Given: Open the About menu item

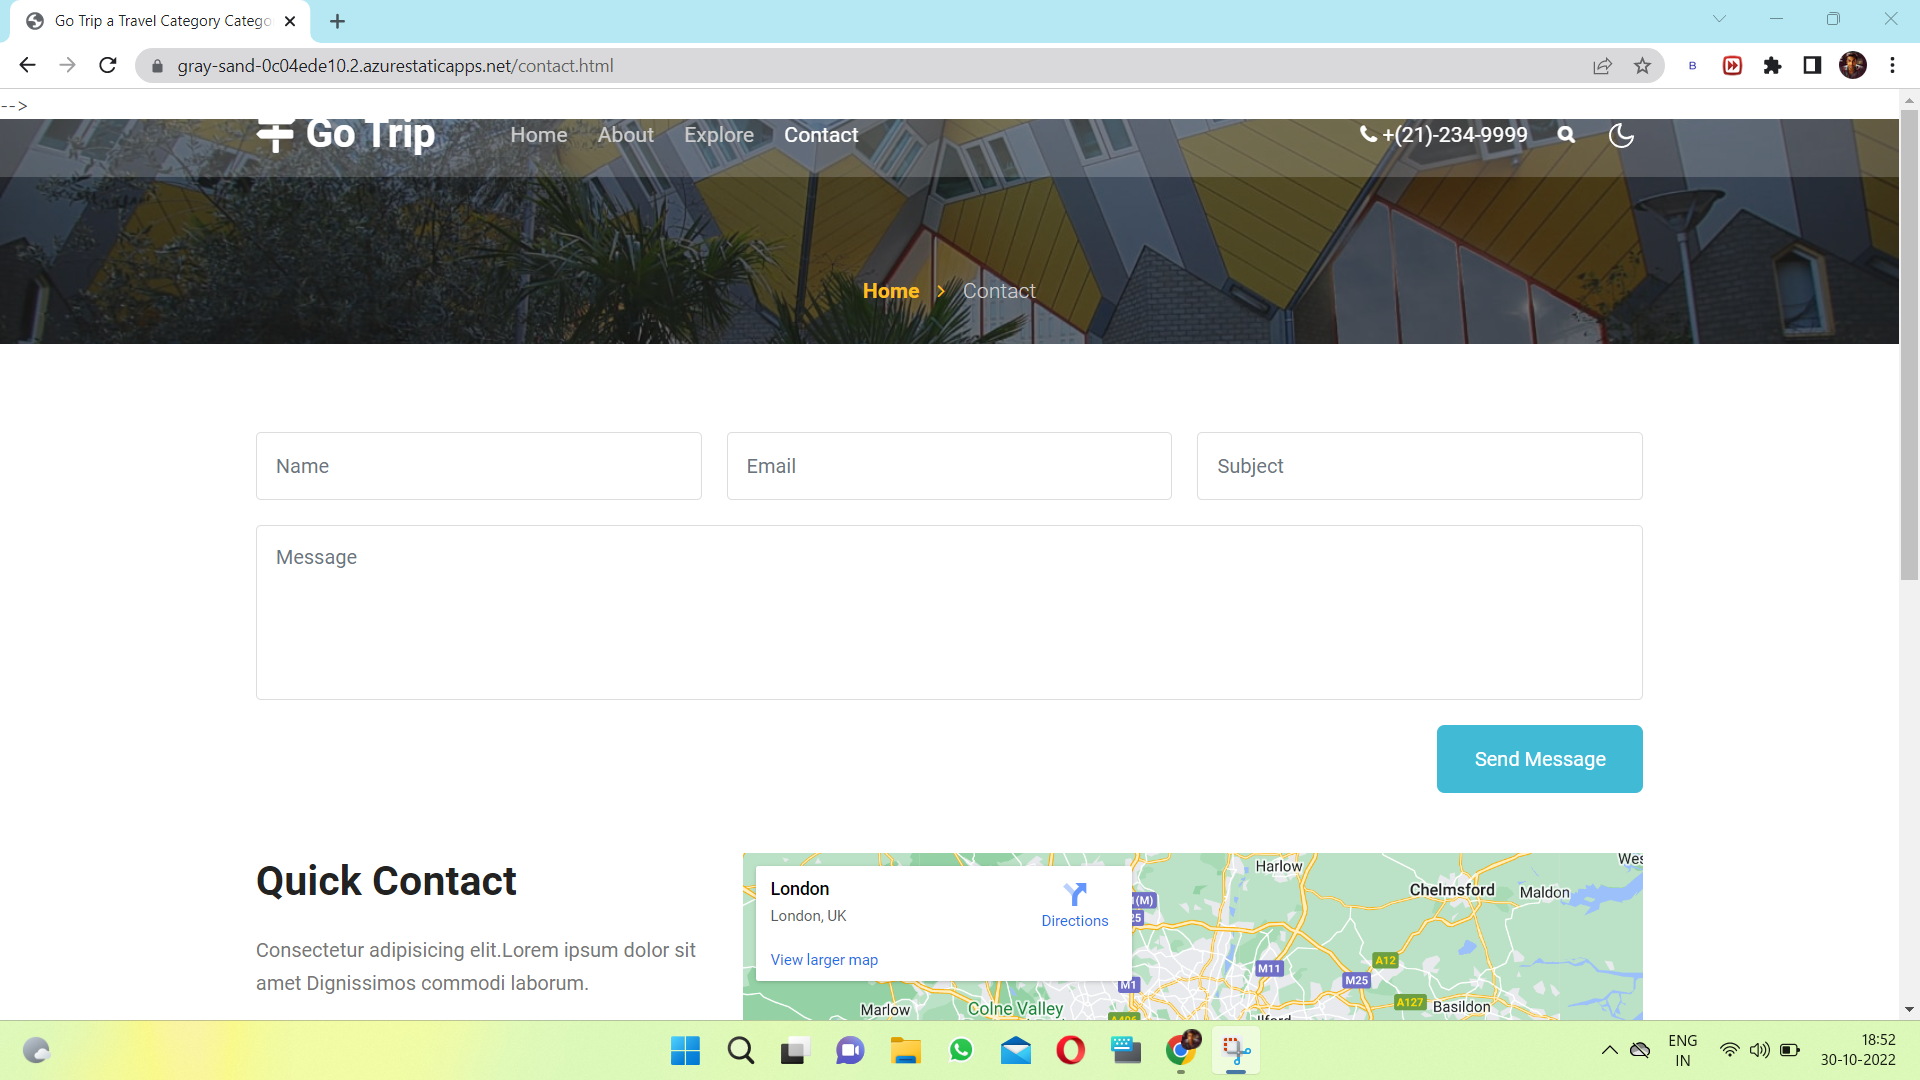Looking at the screenshot, I should pos(625,135).
